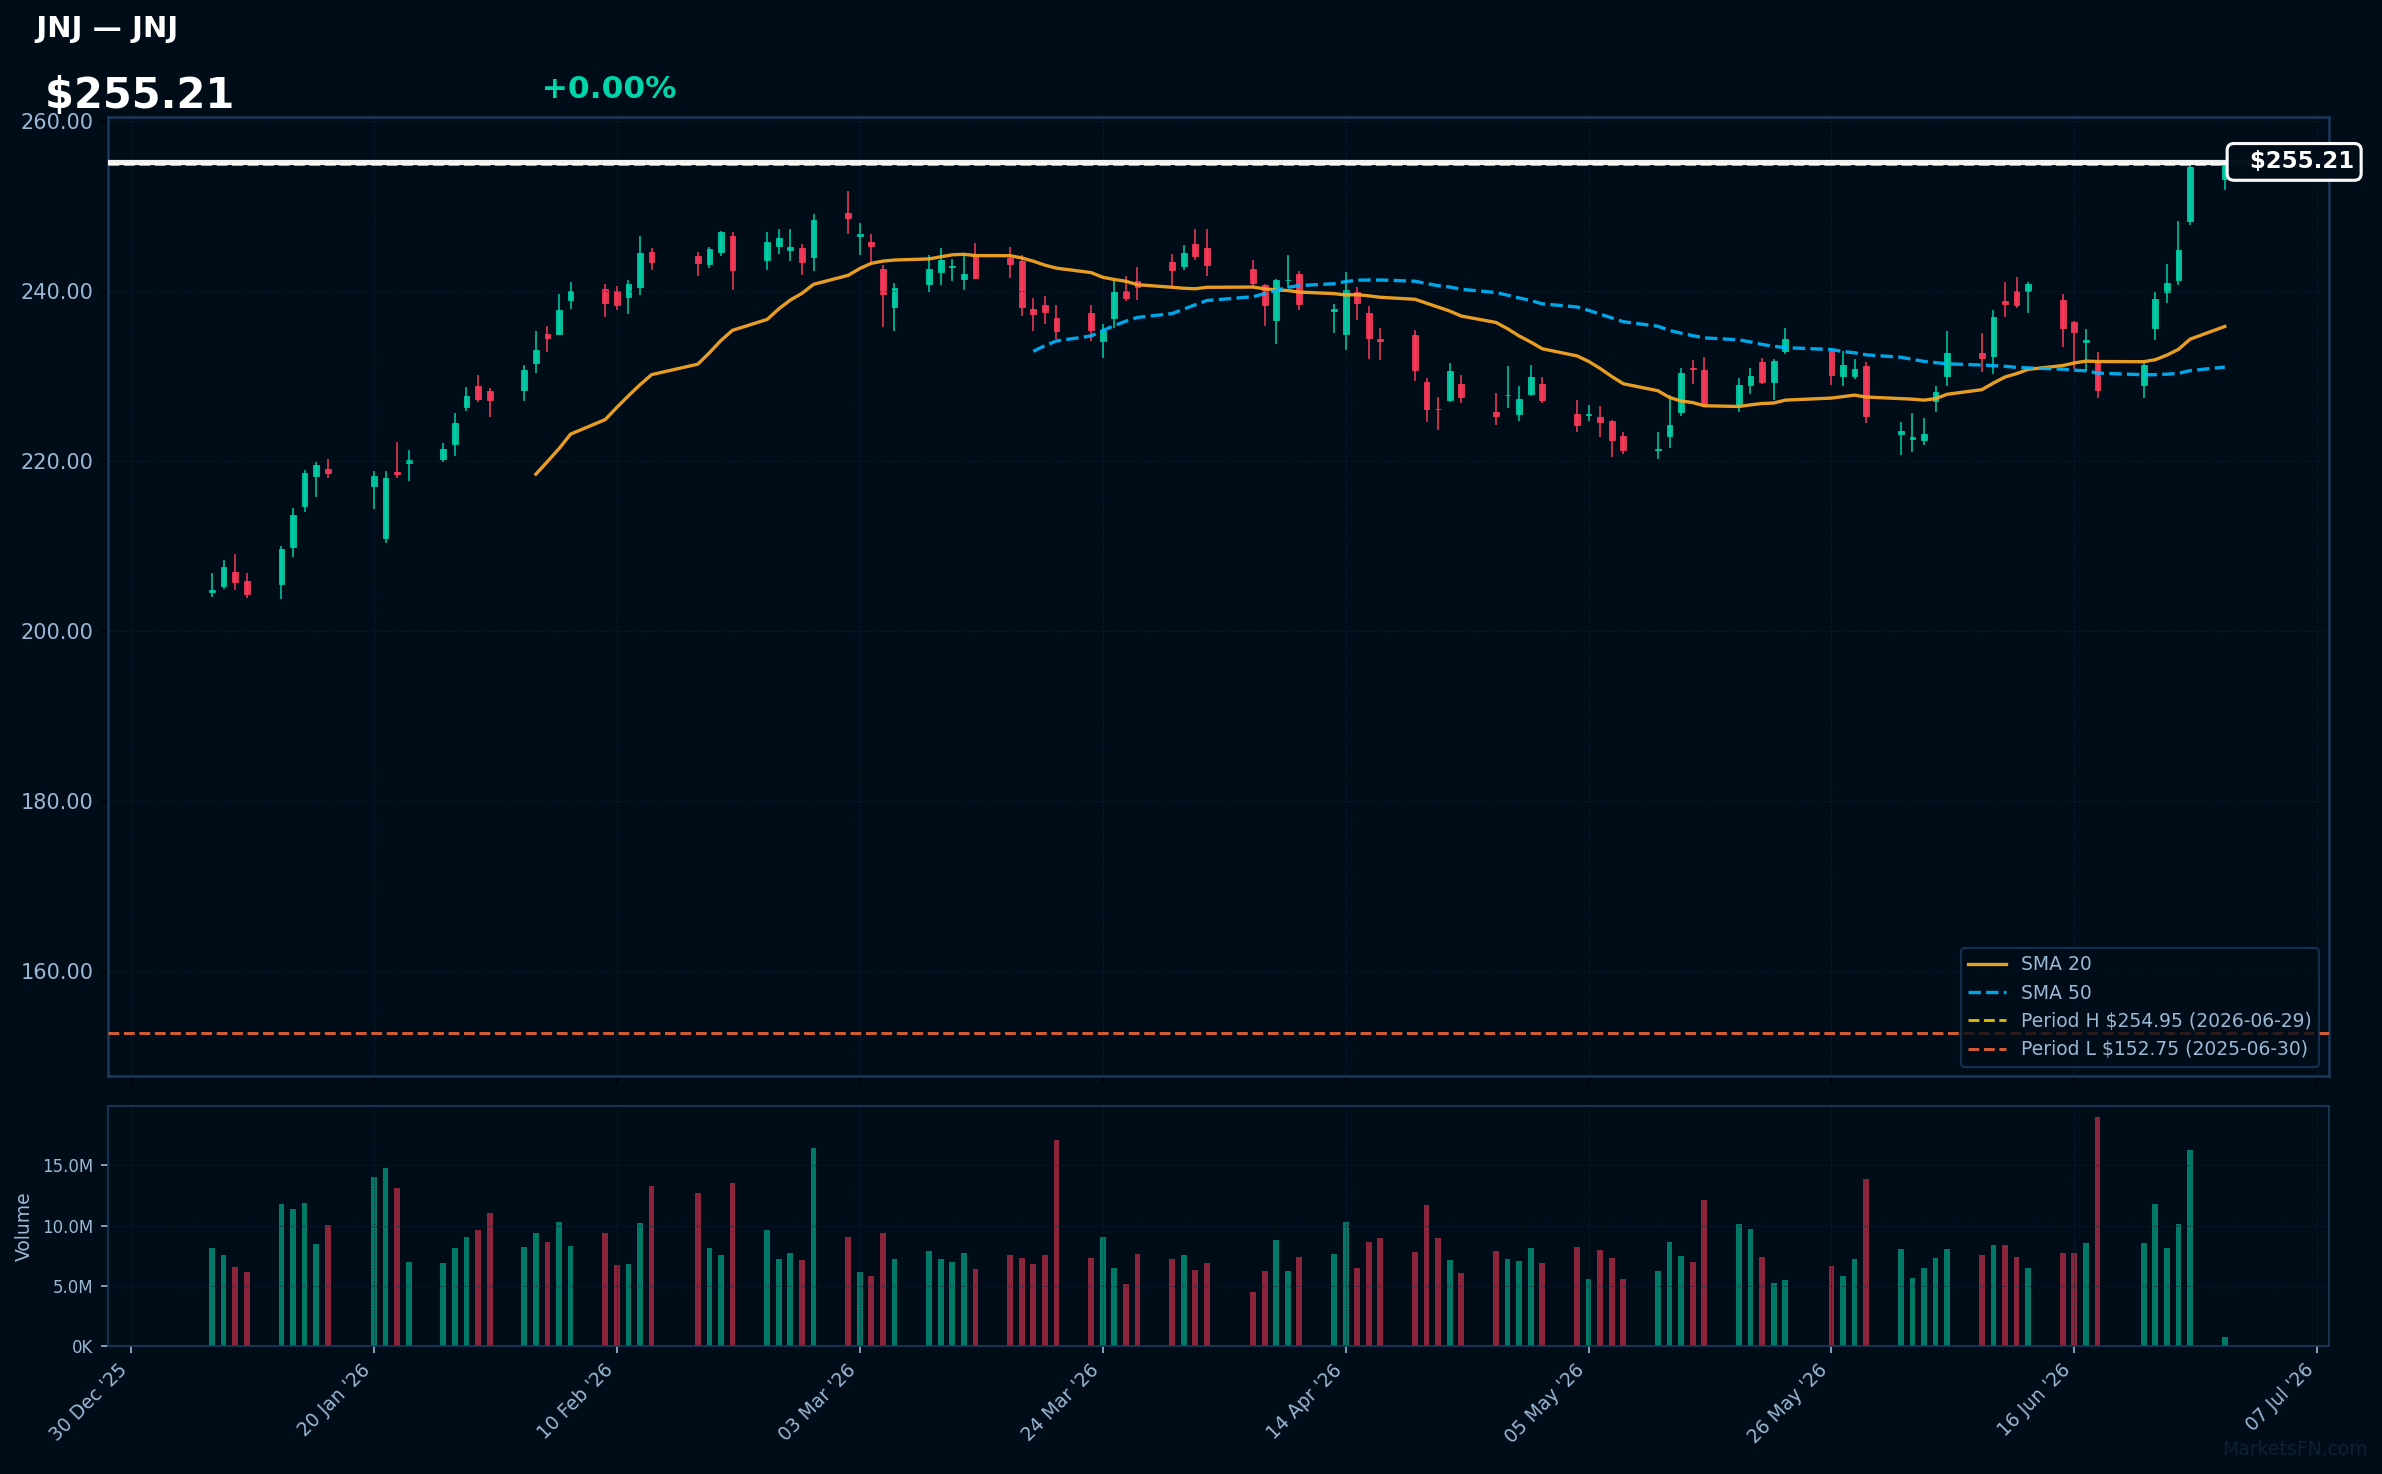Click the 16 Jun '26 date label
Screen dimensions: 2382x1474
(x=2033, y=1400)
